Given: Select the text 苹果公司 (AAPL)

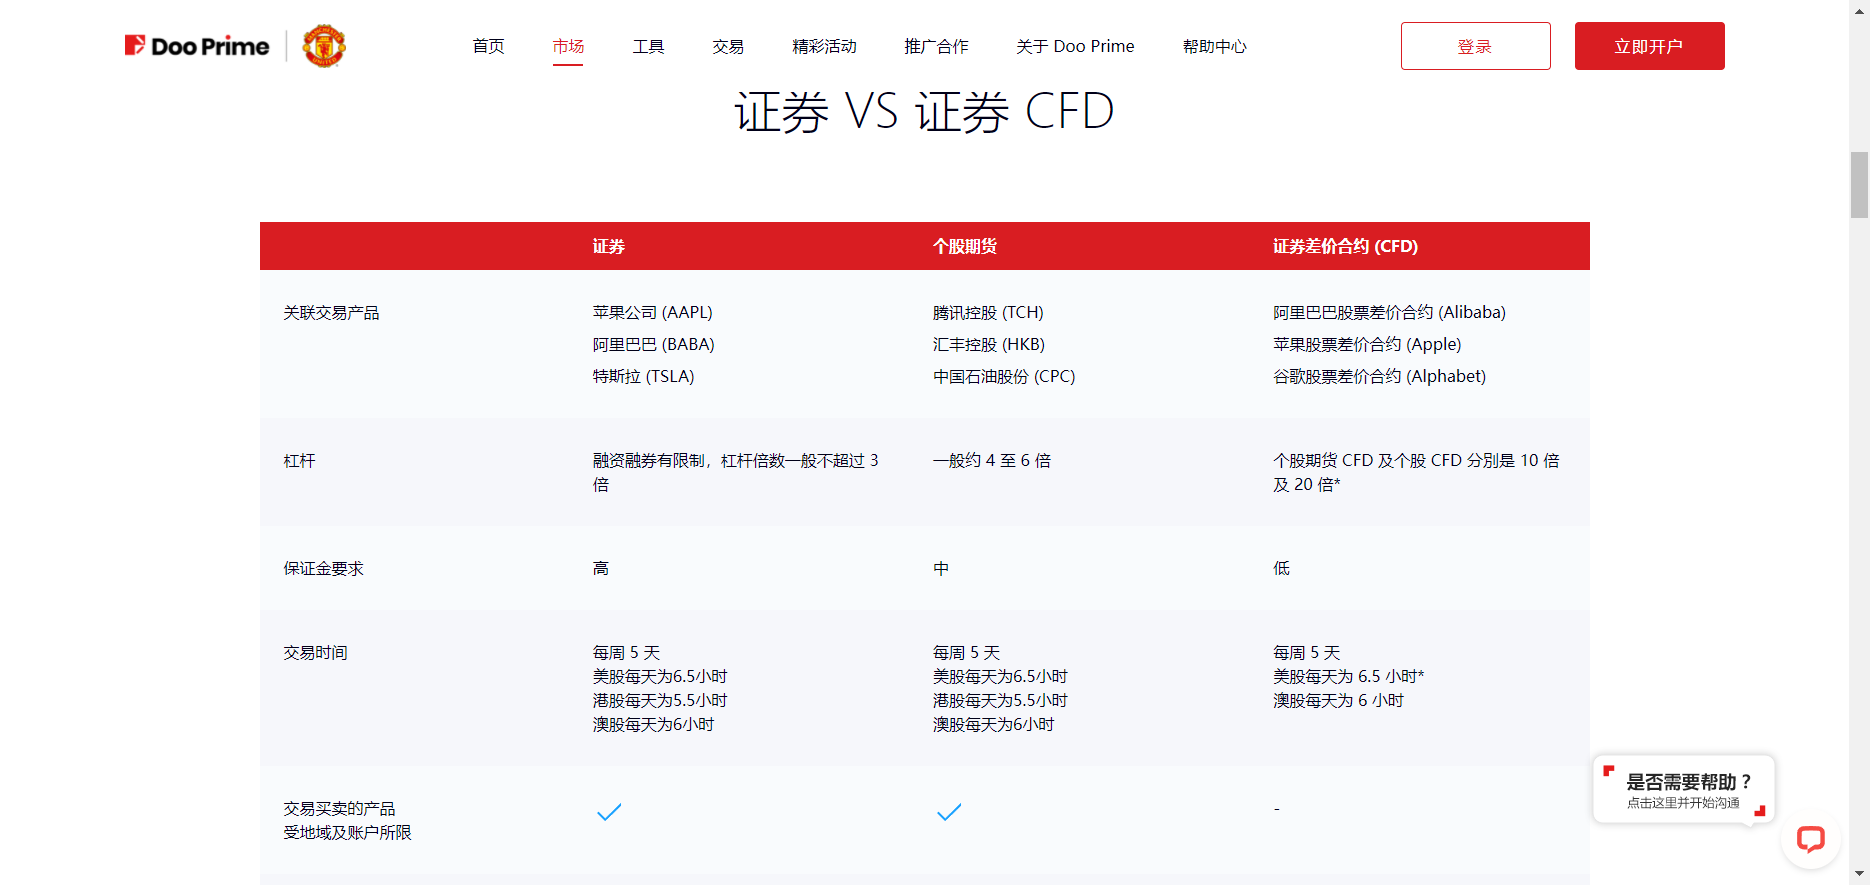Looking at the screenshot, I should pos(653,313).
